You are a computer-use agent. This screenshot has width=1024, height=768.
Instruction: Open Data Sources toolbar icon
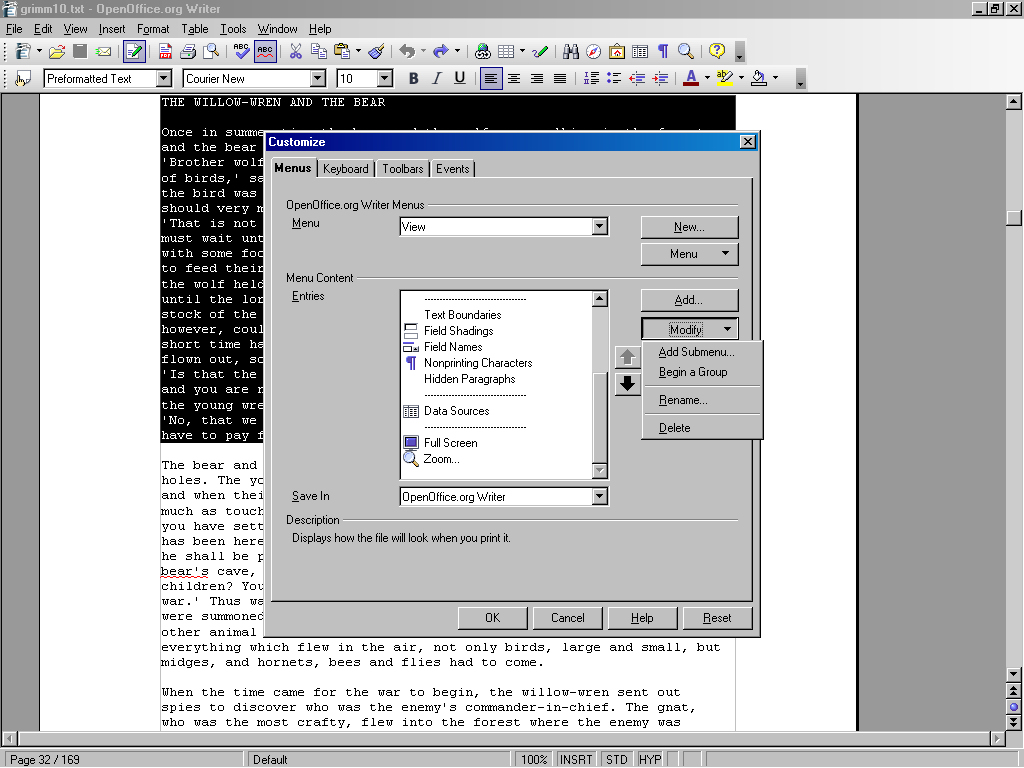(x=640, y=52)
